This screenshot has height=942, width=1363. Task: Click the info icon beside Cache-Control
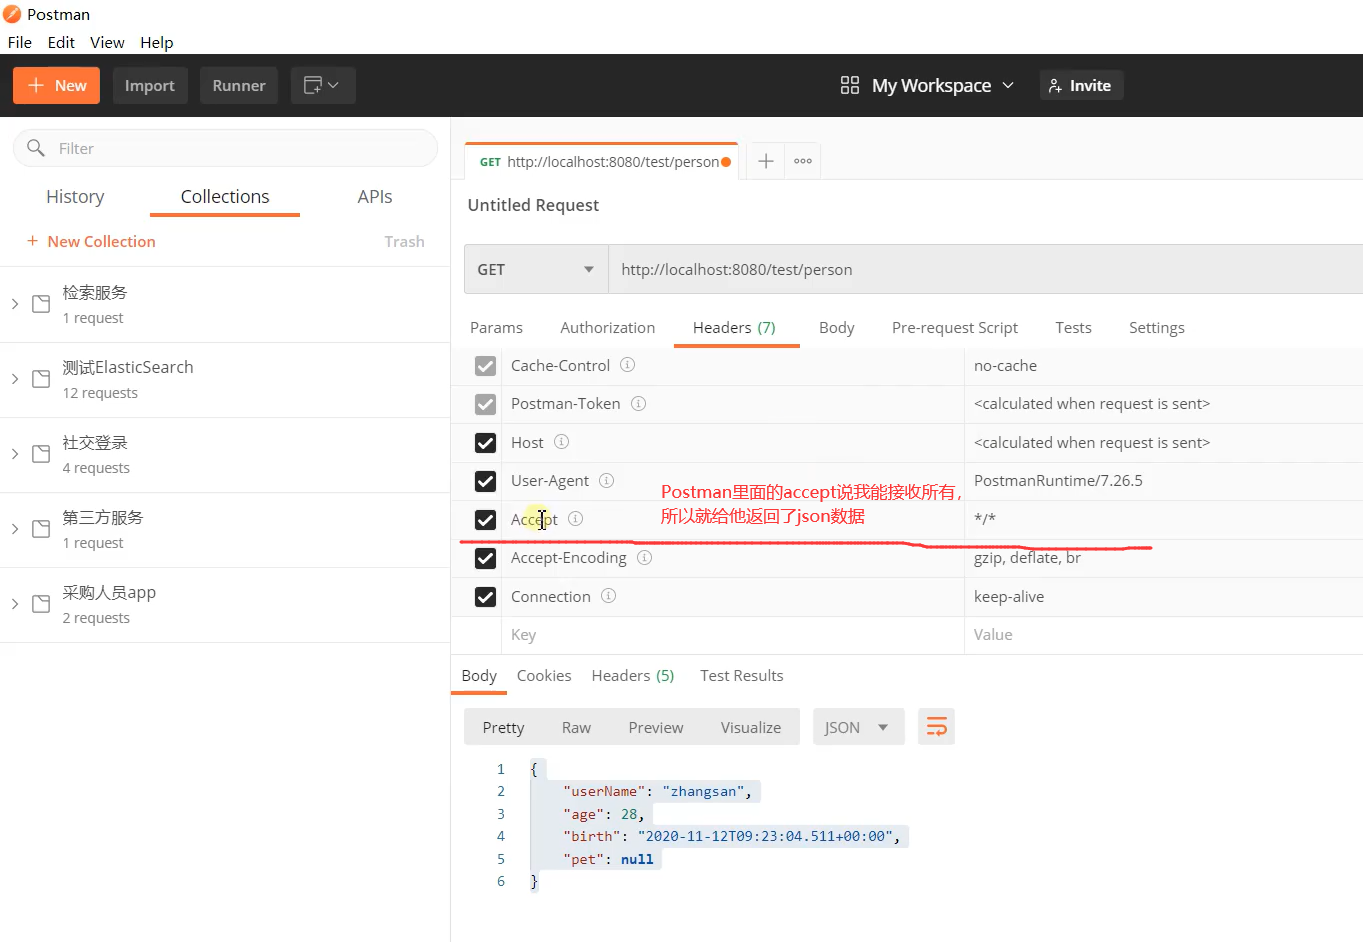click(628, 365)
